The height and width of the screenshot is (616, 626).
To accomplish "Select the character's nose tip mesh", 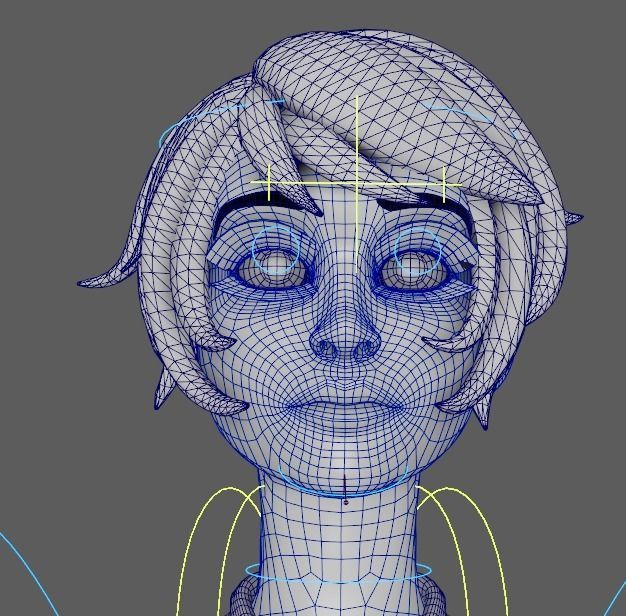I will click(345, 341).
